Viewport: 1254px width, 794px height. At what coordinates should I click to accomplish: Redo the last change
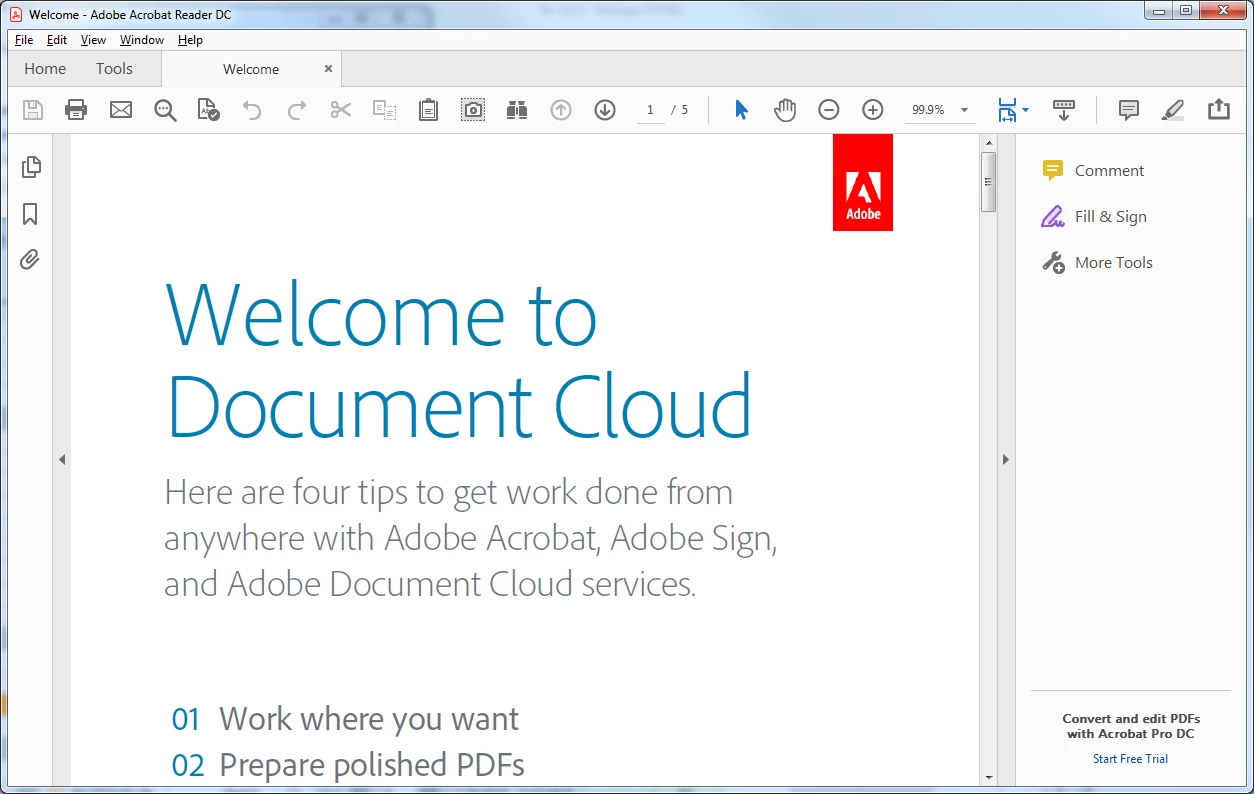click(x=297, y=110)
